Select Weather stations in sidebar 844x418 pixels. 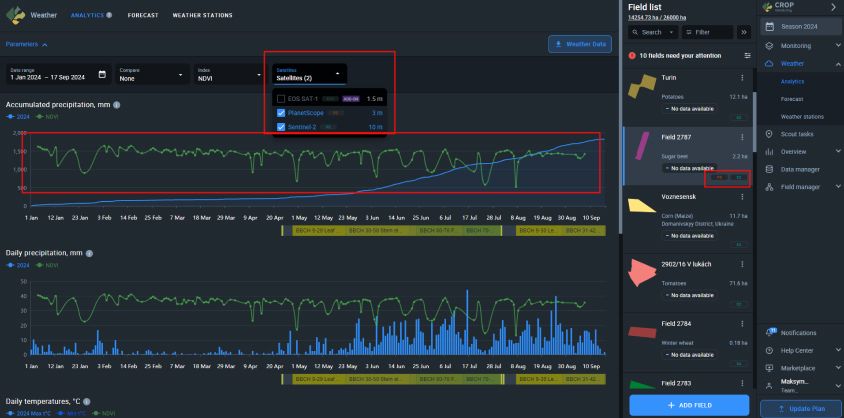coord(802,117)
